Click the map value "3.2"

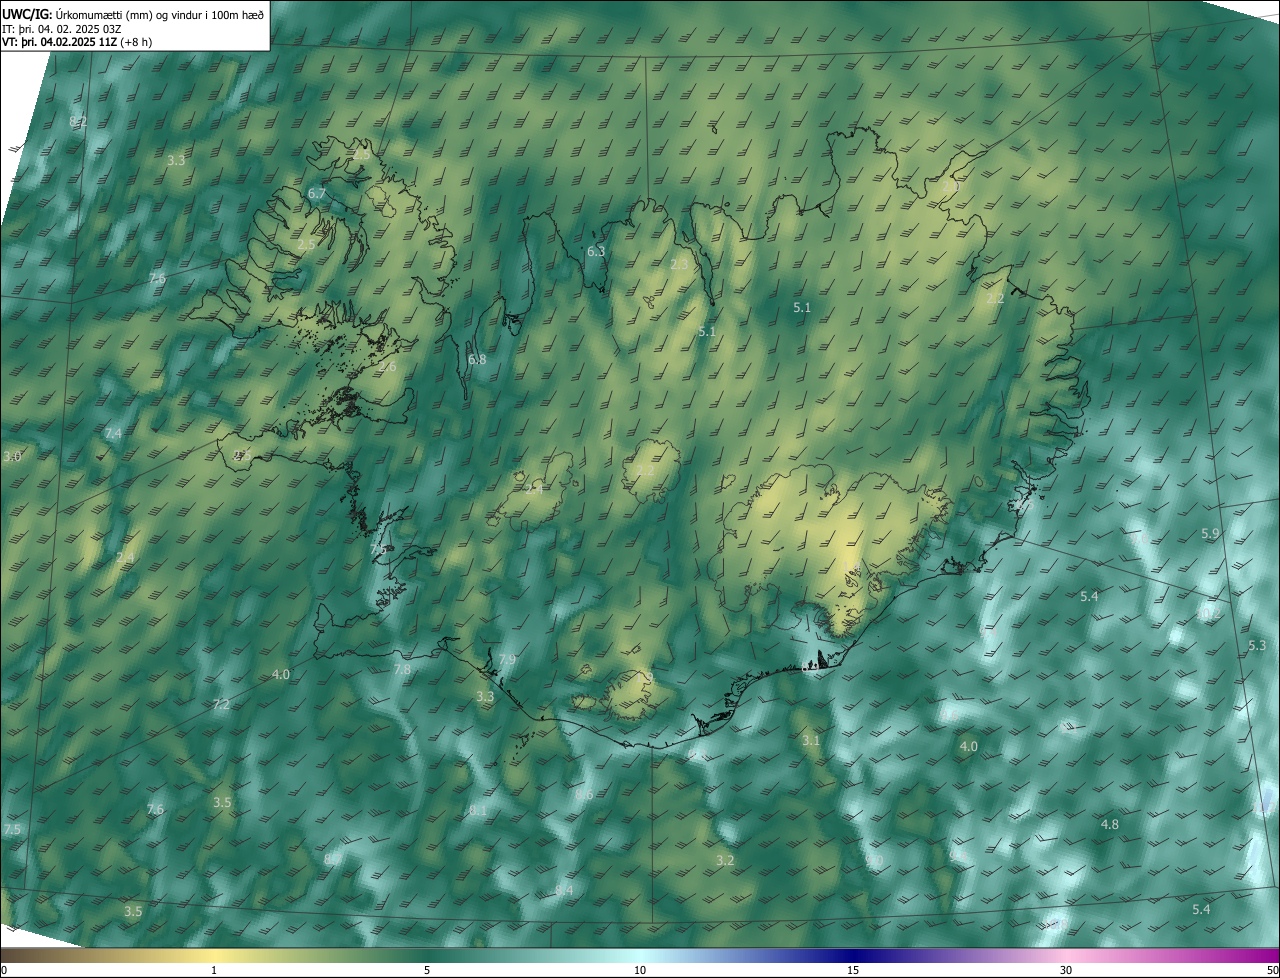click(x=726, y=860)
